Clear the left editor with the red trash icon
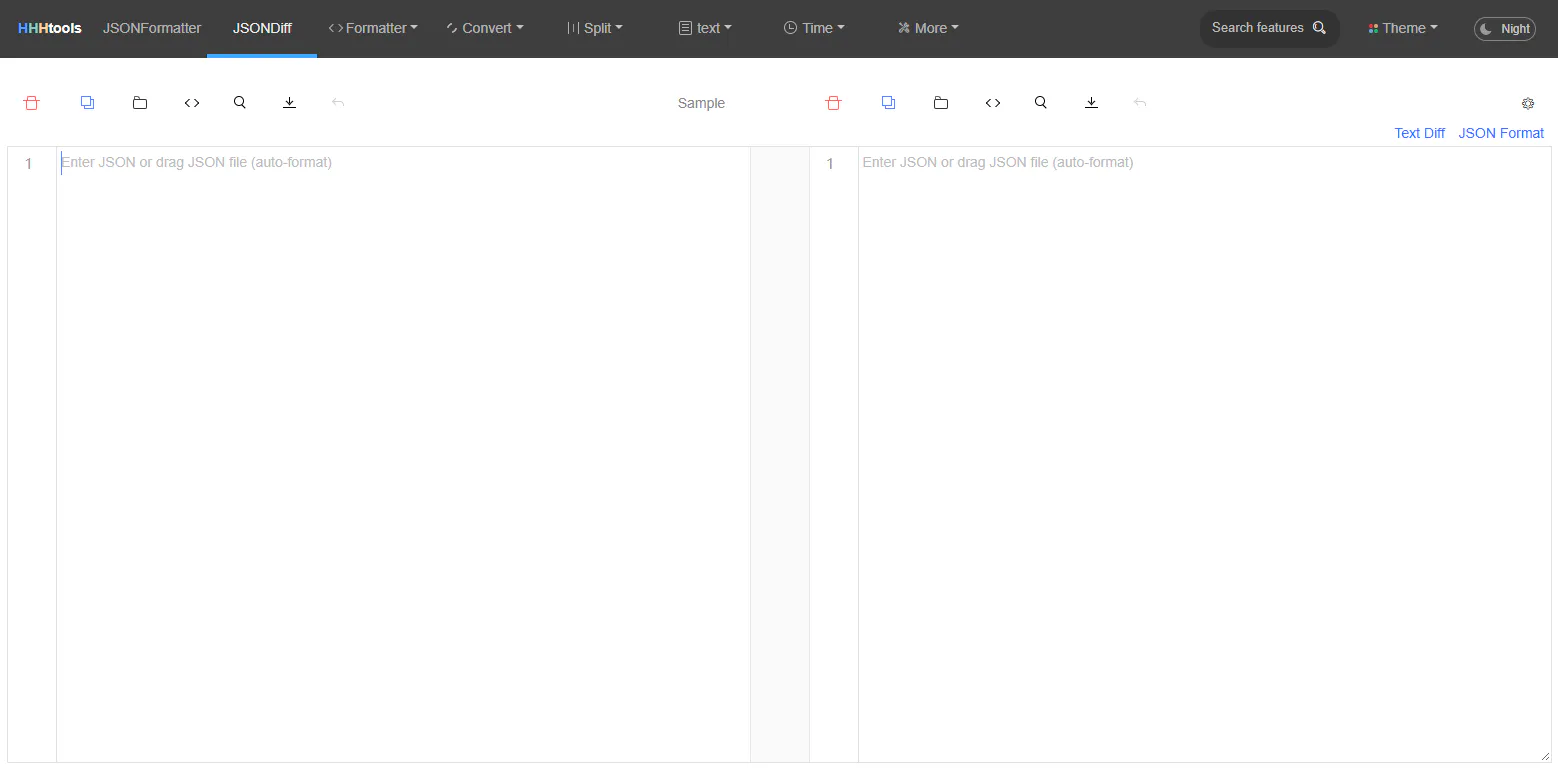This screenshot has height=773, width=1558. (31, 103)
